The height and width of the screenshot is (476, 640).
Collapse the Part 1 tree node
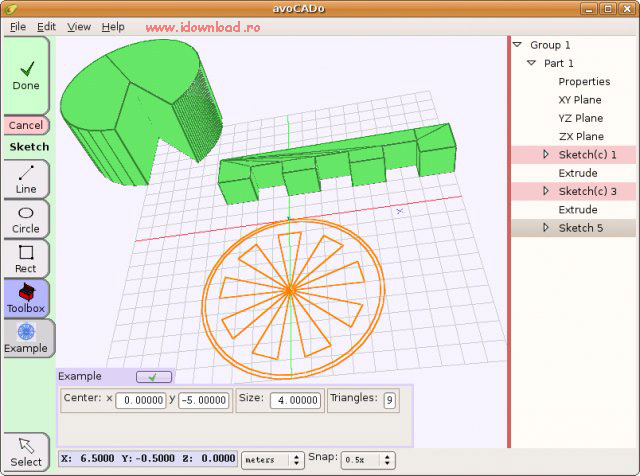531,63
